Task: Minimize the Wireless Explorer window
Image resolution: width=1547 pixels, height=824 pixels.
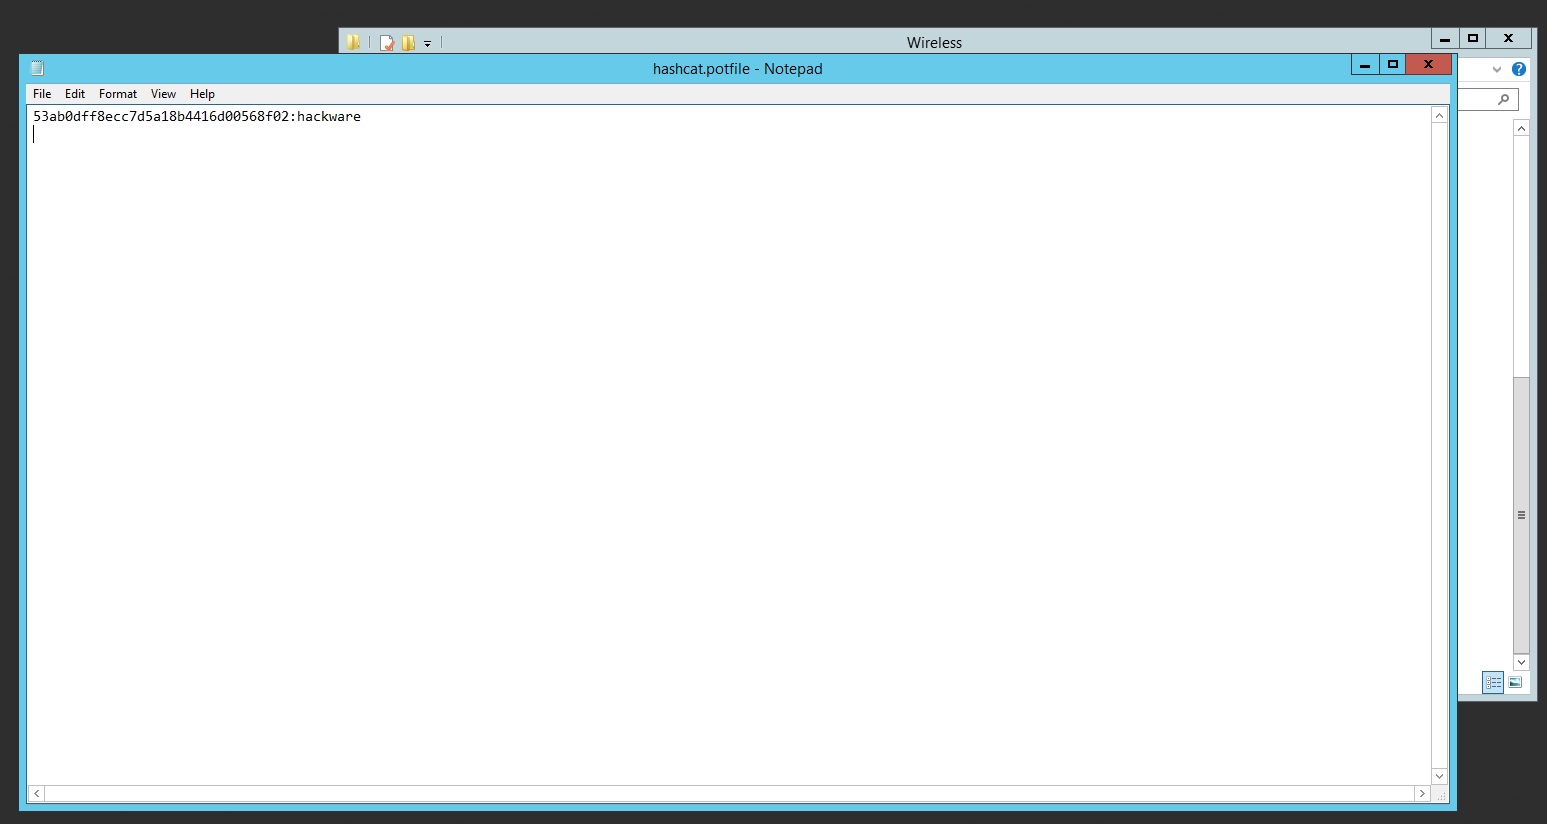Action: 1444,39
